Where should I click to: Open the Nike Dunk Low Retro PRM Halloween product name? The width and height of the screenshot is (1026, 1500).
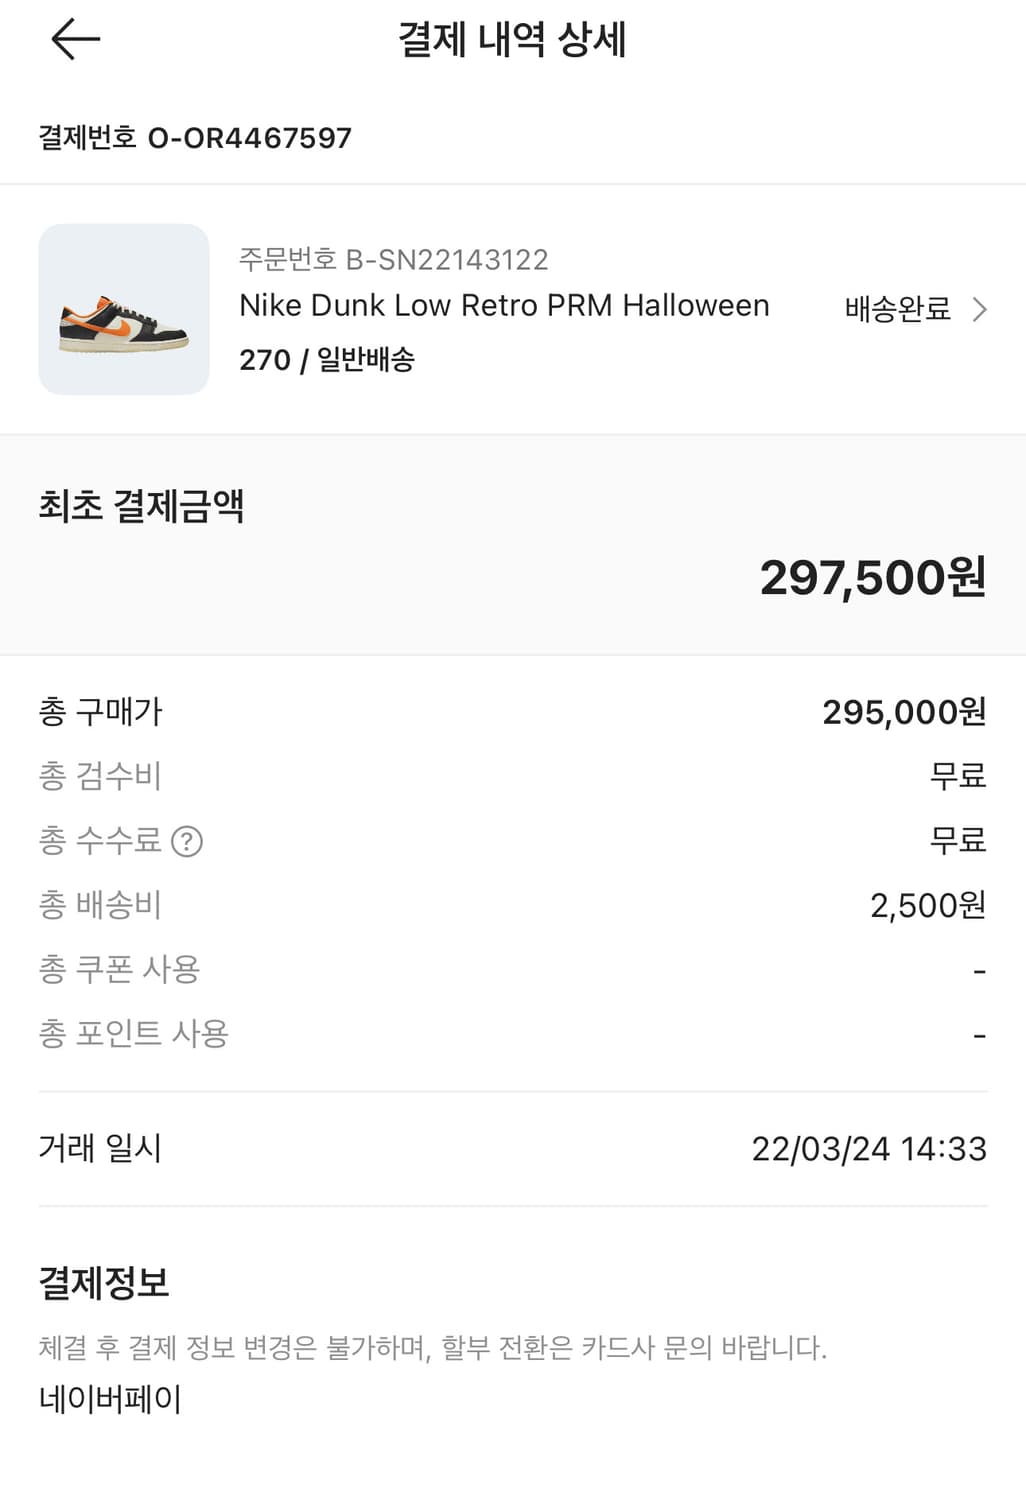coord(504,305)
